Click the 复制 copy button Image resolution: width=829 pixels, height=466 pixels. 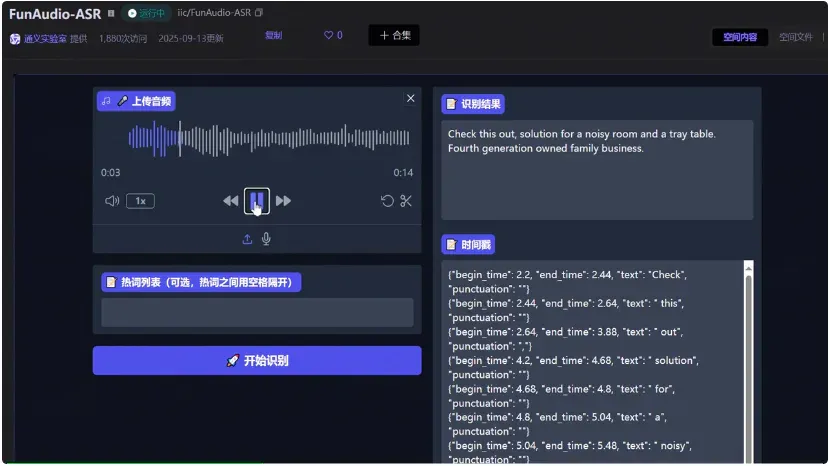pyautogui.click(x=273, y=35)
